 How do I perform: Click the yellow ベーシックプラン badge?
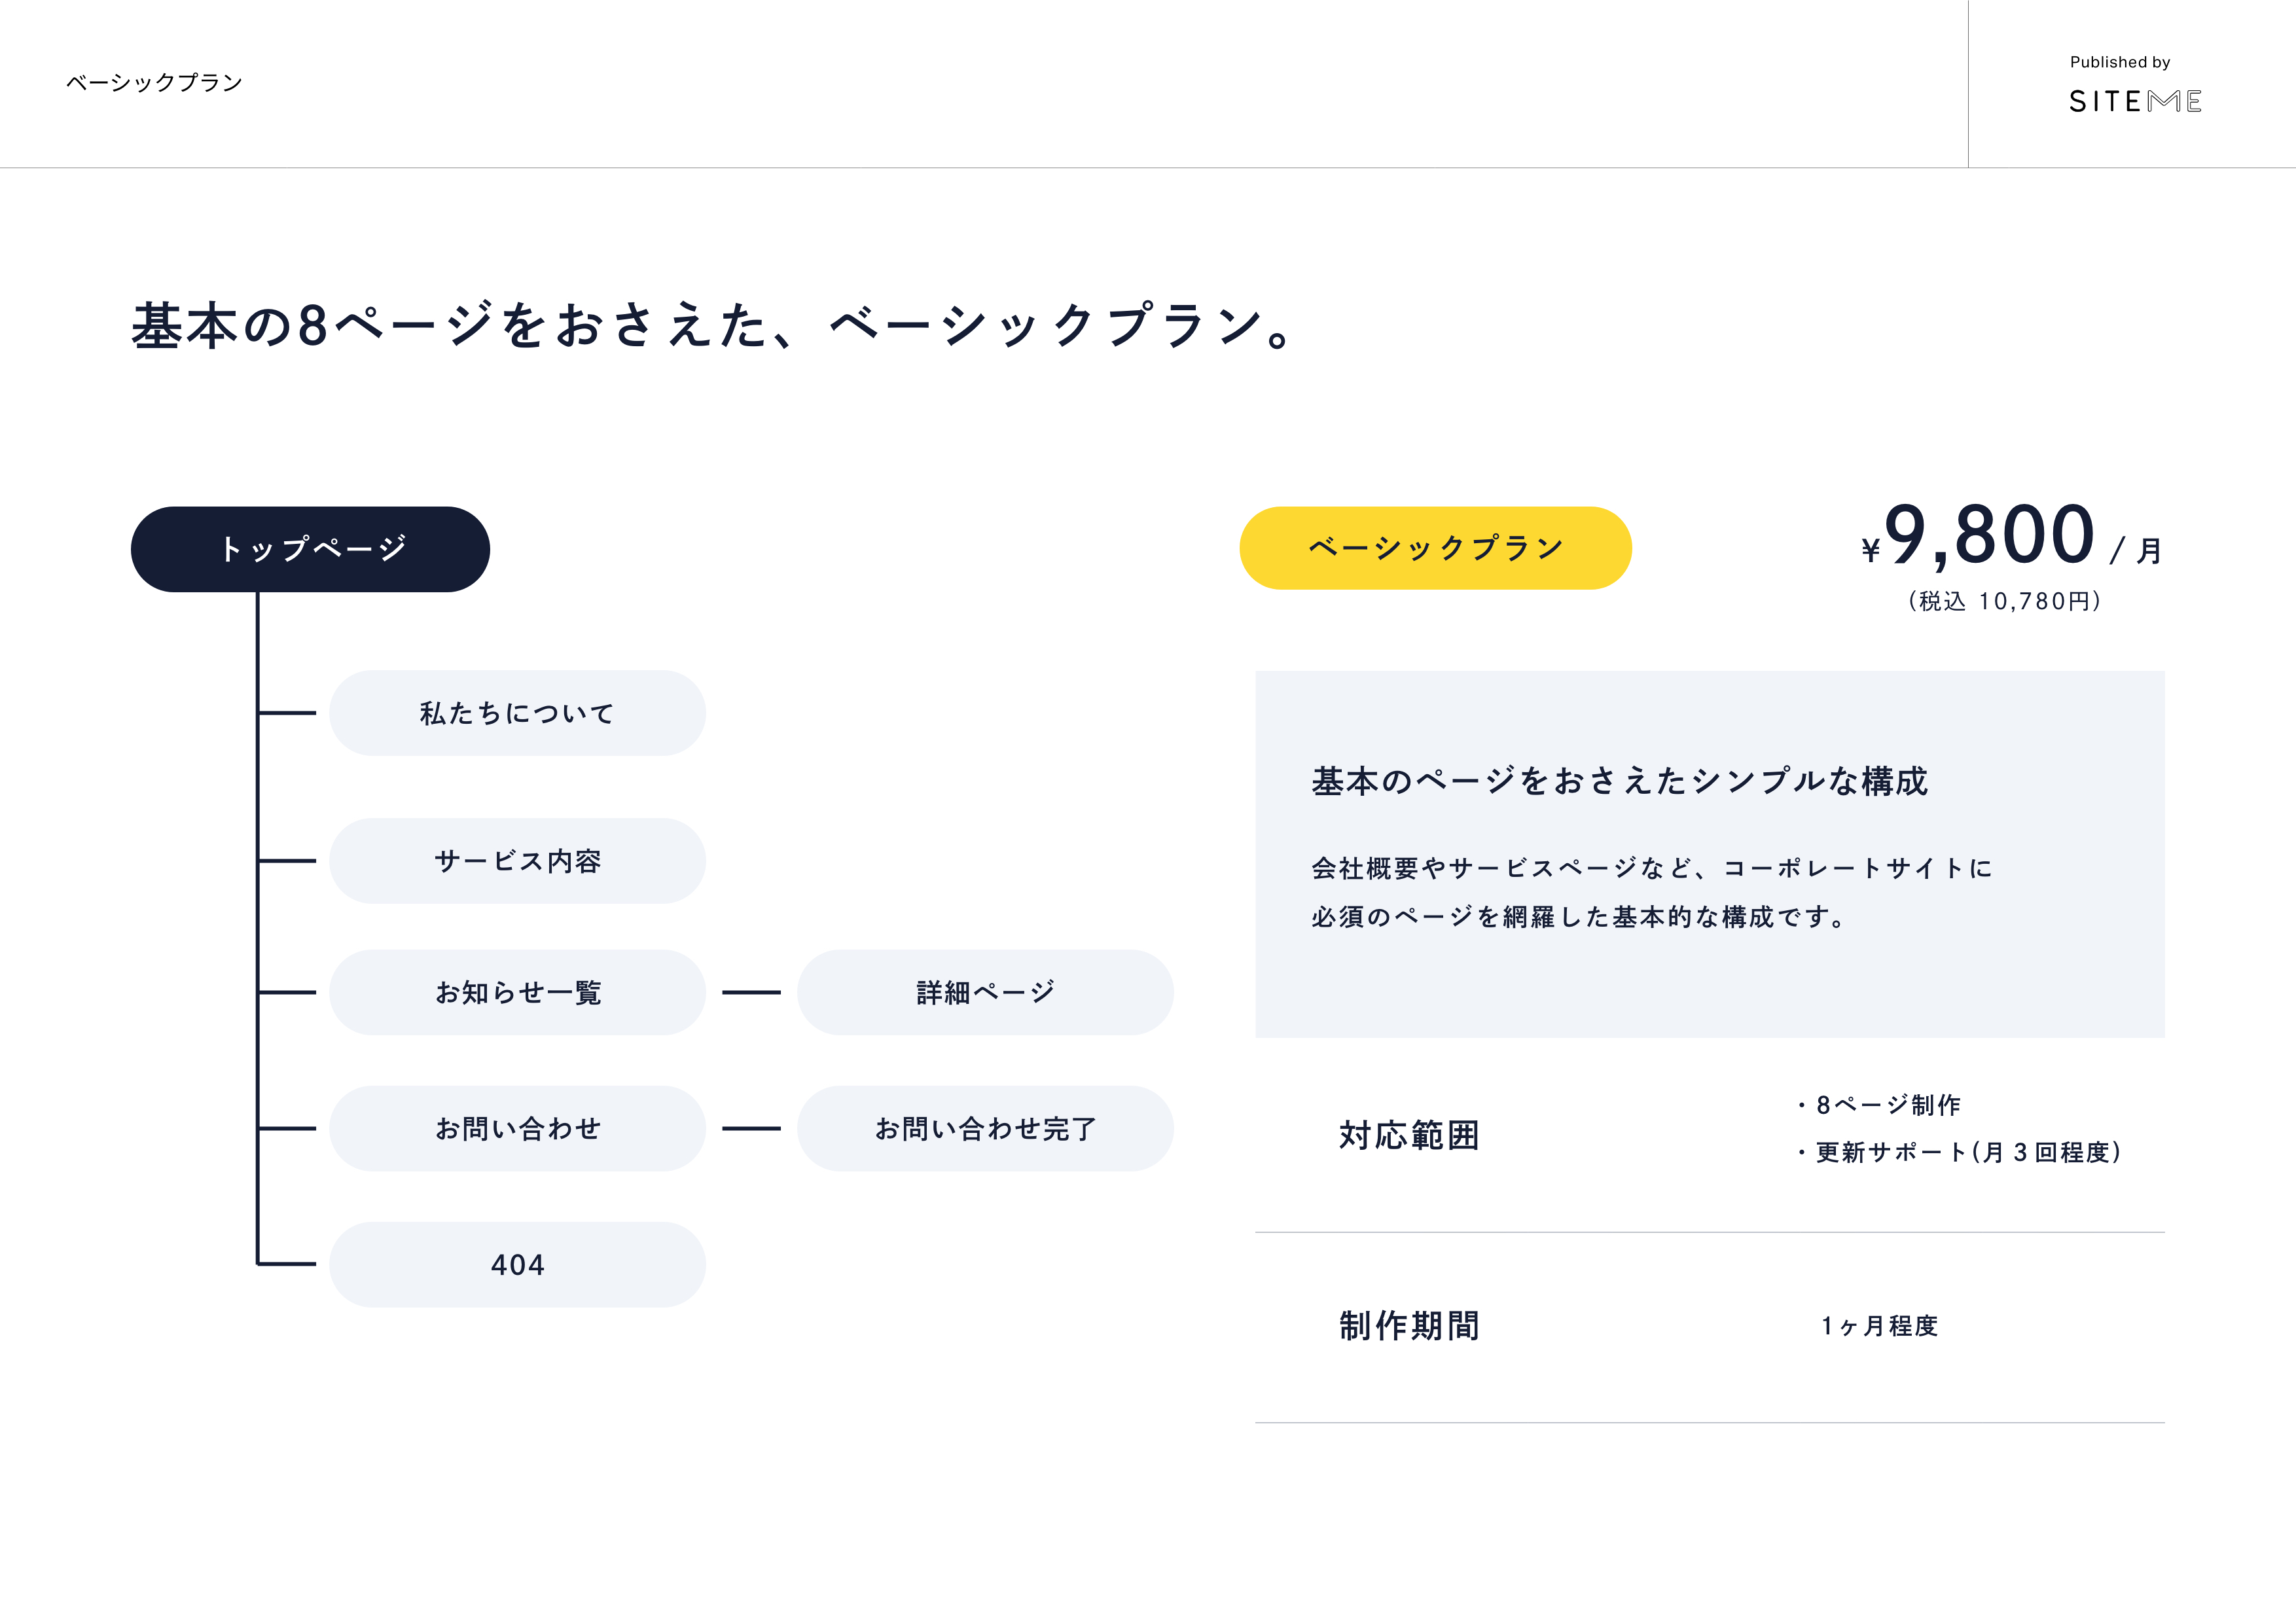pyautogui.click(x=1435, y=548)
